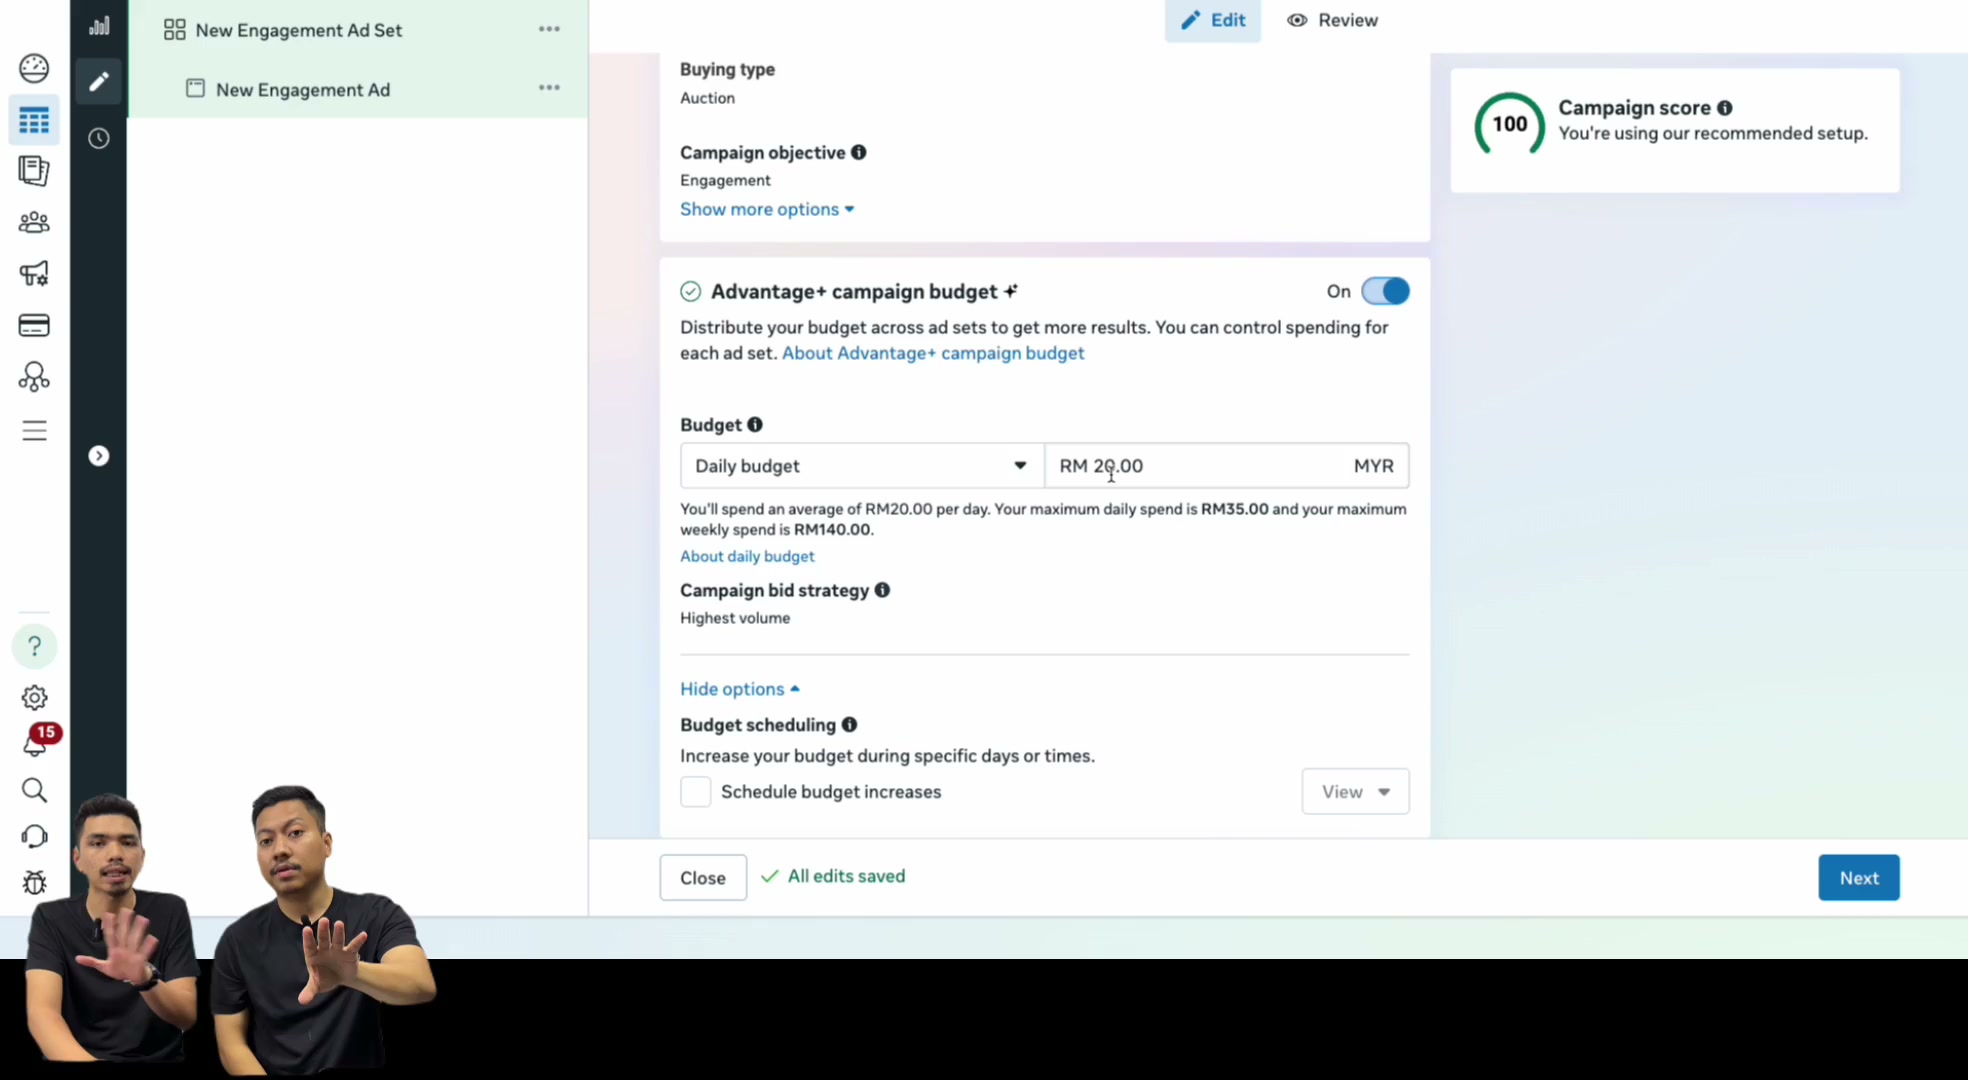This screenshot has height=1080, width=1968.
Task: Click the bug report icon
Action: point(34,882)
